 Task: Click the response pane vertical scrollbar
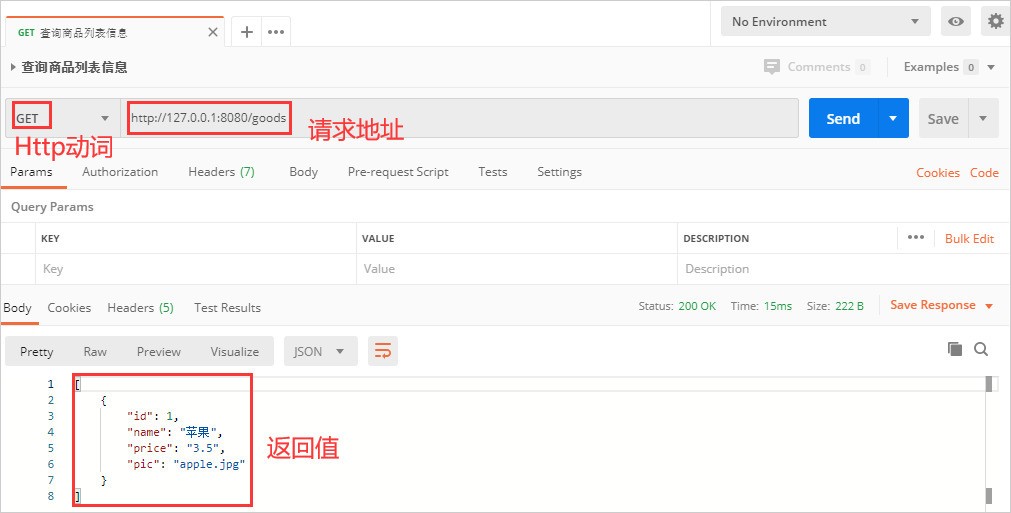(989, 440)
